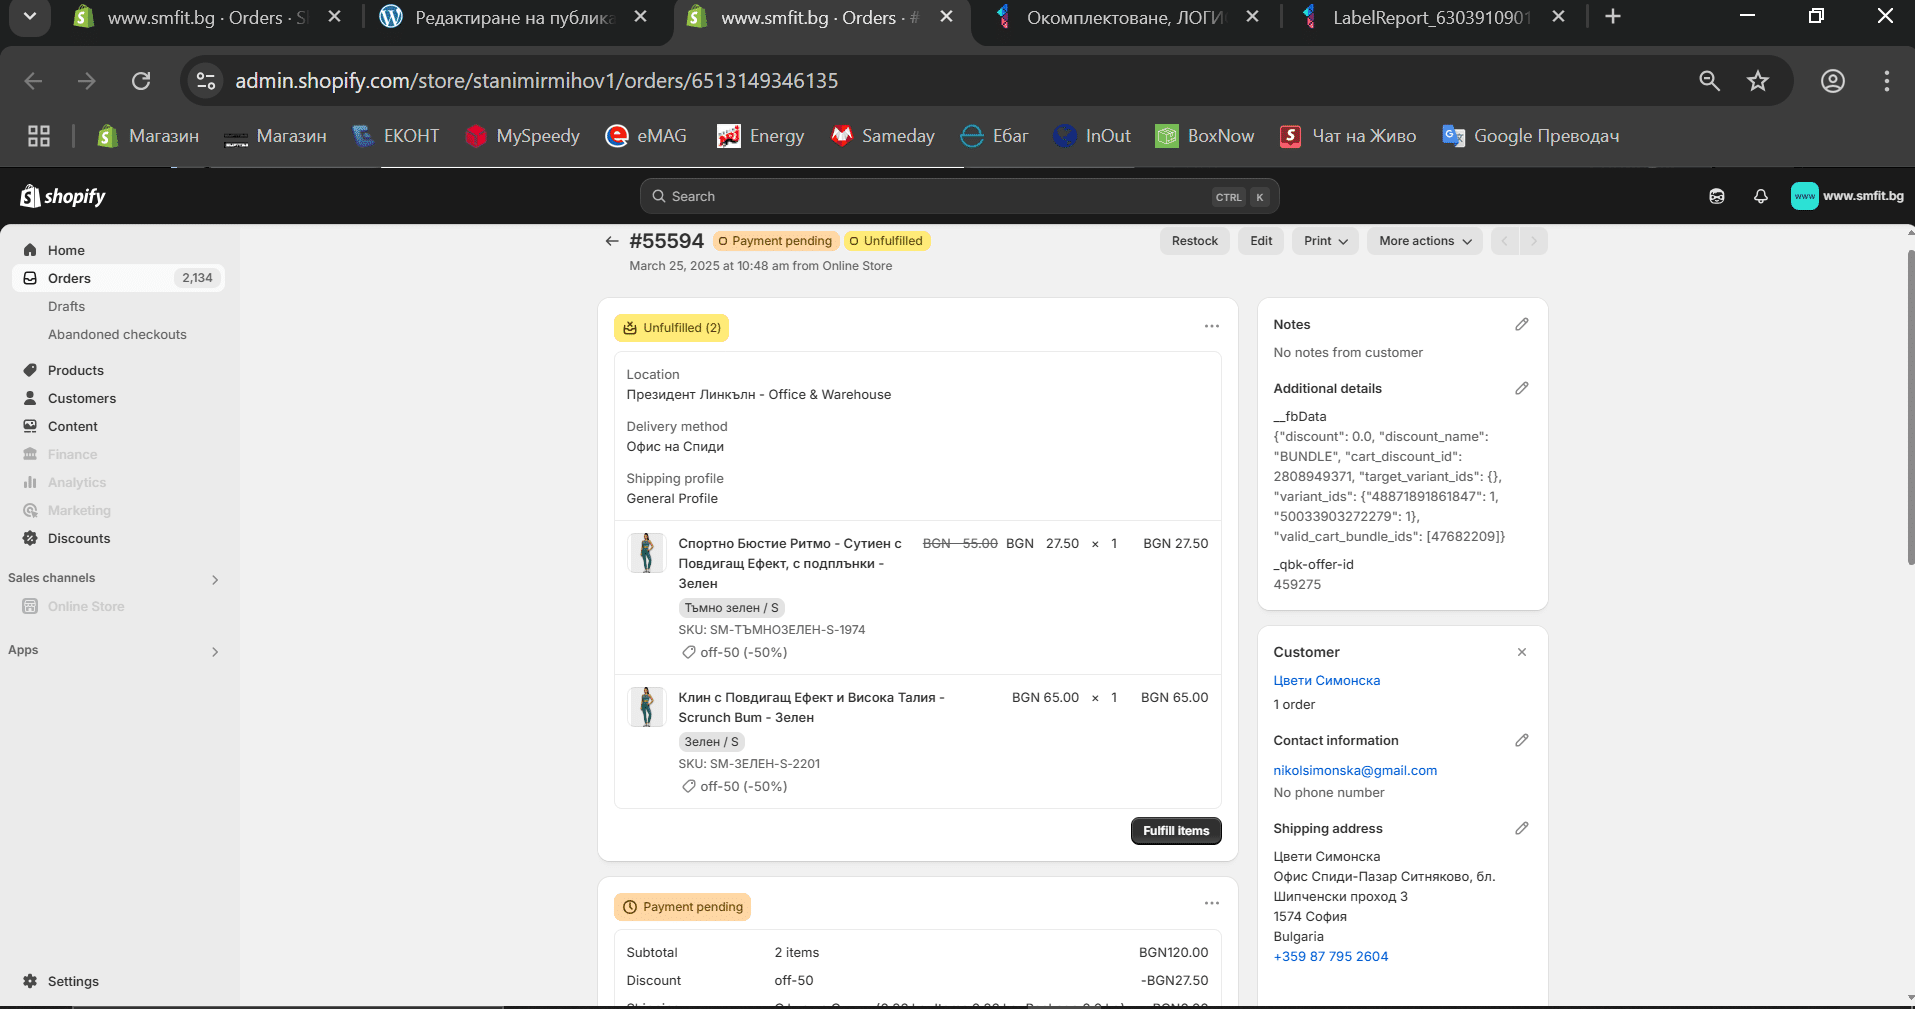Screen dimensions: 1915x1009
Task: Edit Additional details with the pencil icon
Action: coord(1521,389)
